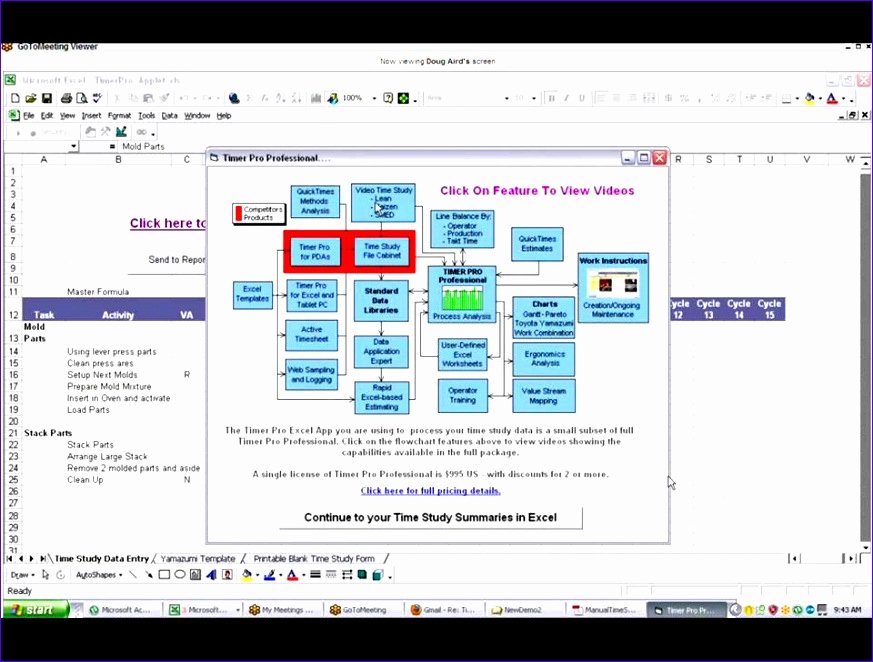Open the font size dropdown arrow
This screenshot has width=873, height=662.
click(x=533, y=99)
